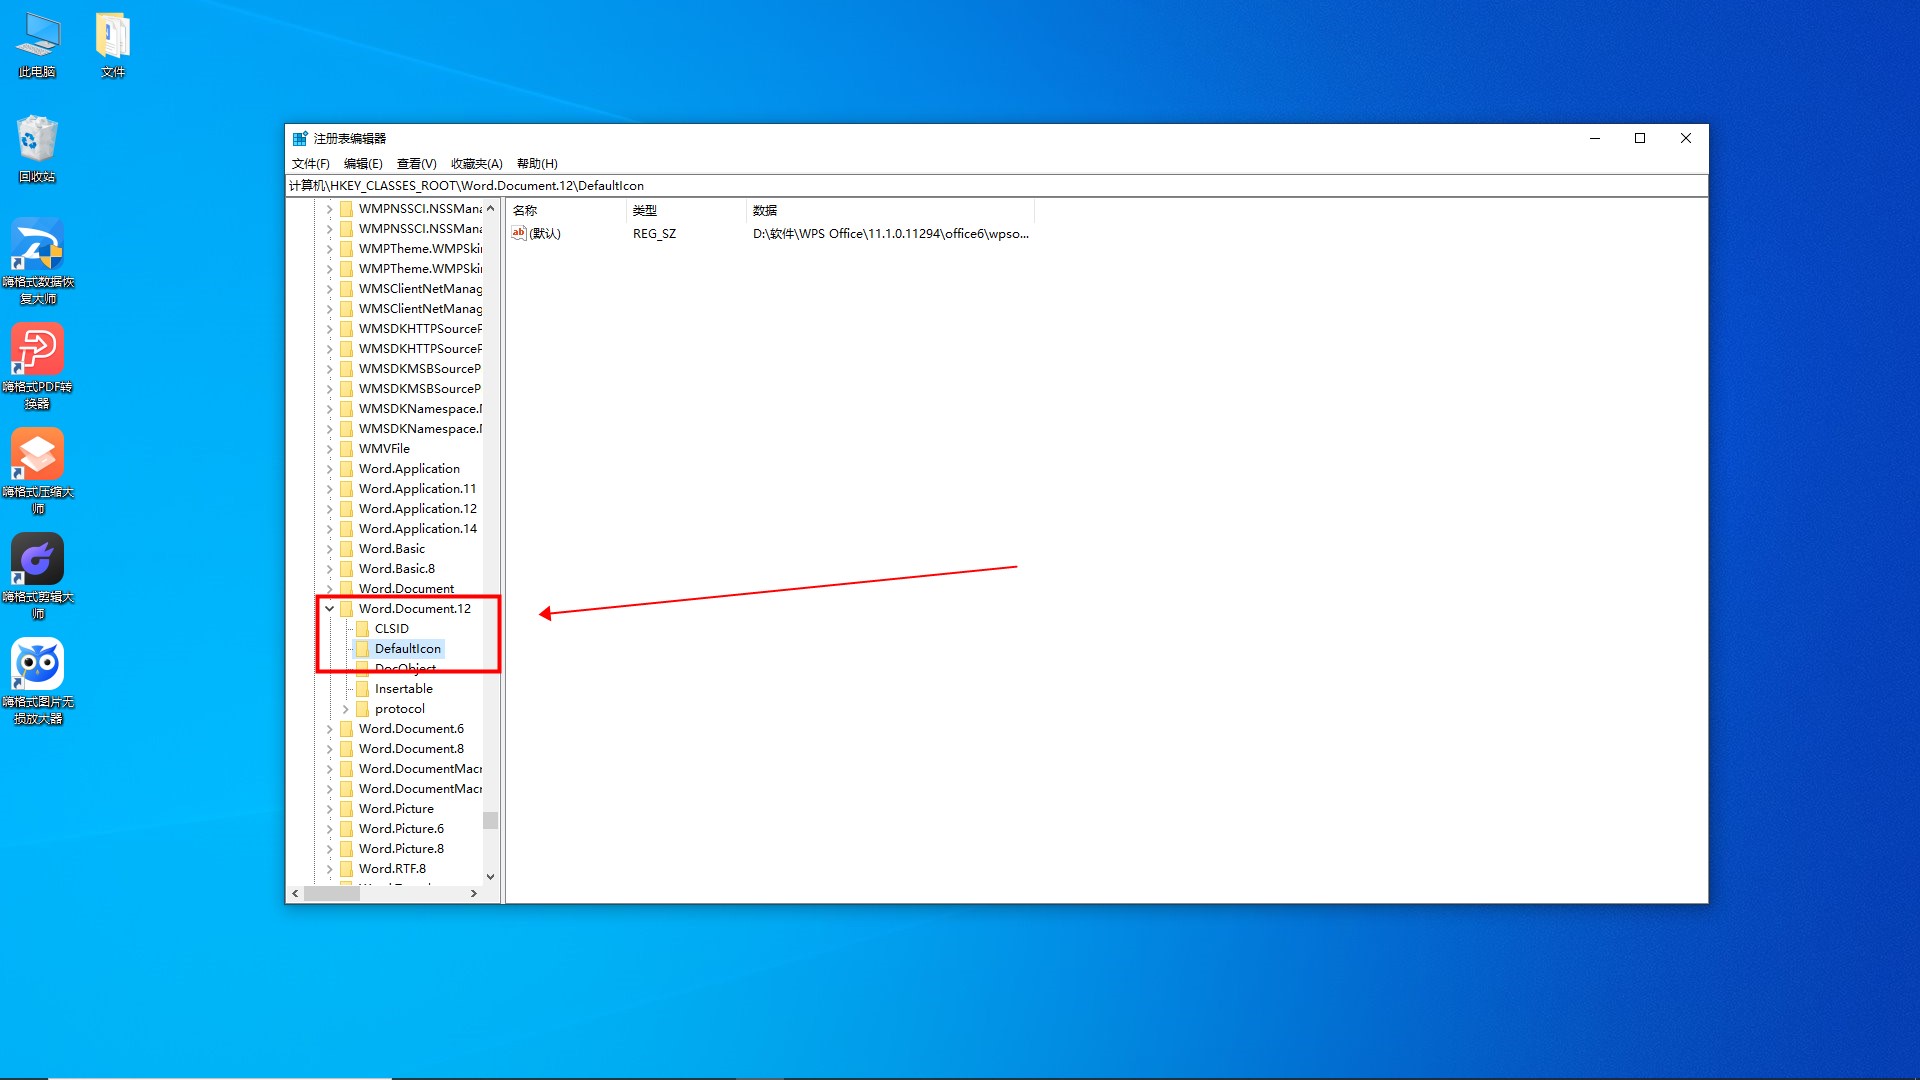Click the 查看(V) menu item
Image resolution: width=1920 pixels, height=1080 pixels.
pos(415,164)
